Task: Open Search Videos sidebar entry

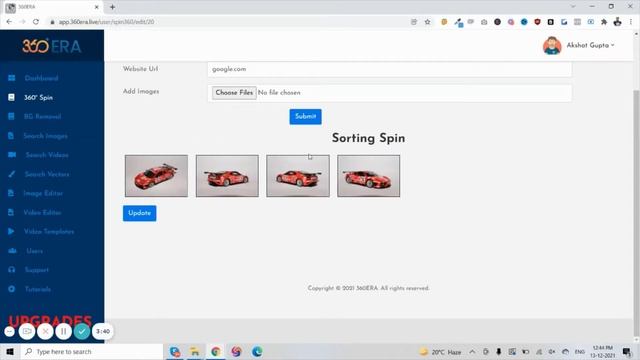Action: [x=47, y=155]
